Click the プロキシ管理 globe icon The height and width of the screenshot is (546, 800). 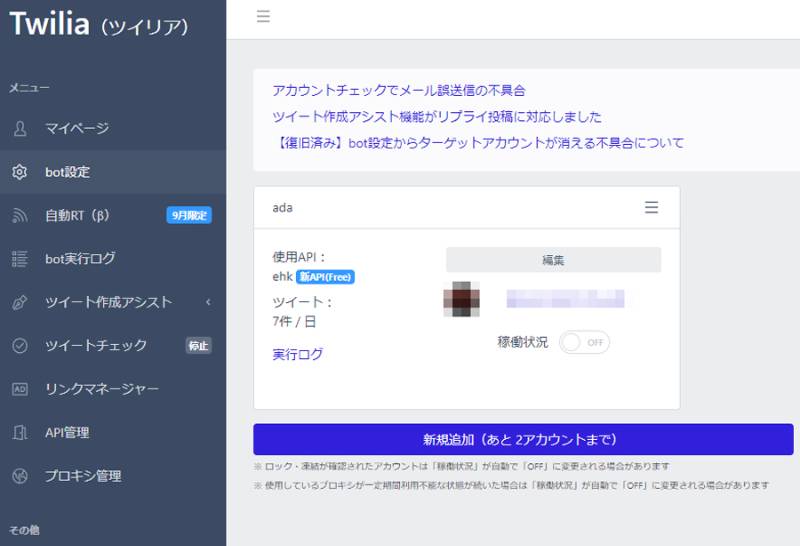point(19,476)
